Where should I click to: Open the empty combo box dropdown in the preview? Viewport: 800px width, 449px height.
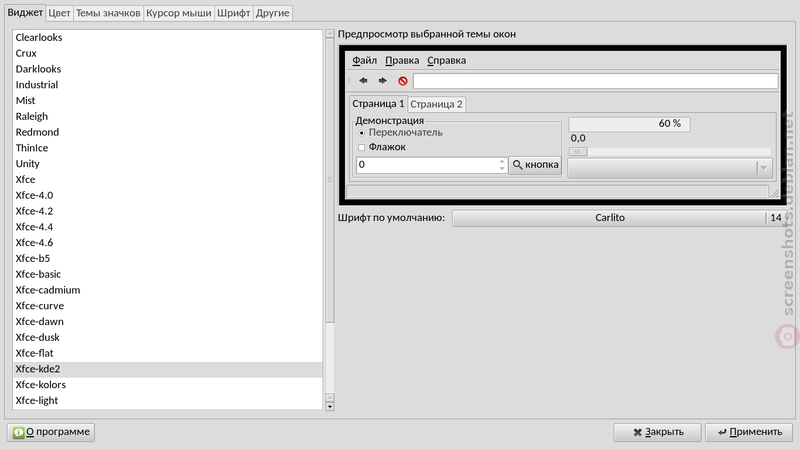(670, 168)
